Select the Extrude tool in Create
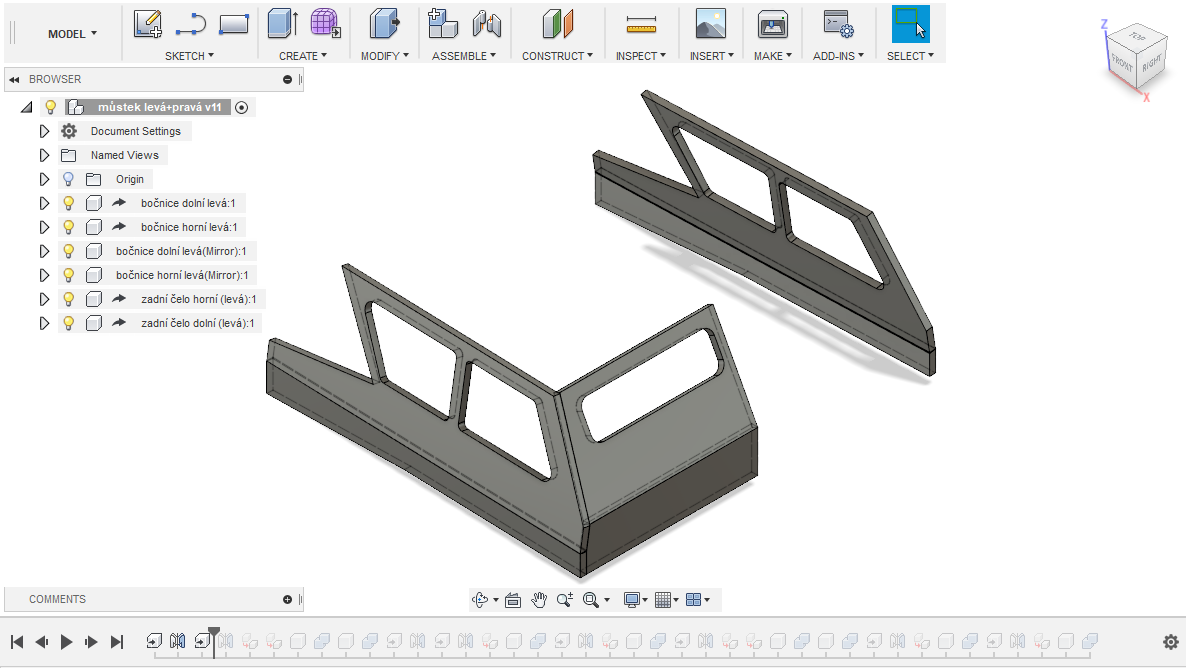The image size is (1186, 668). [x=283, y=24]
